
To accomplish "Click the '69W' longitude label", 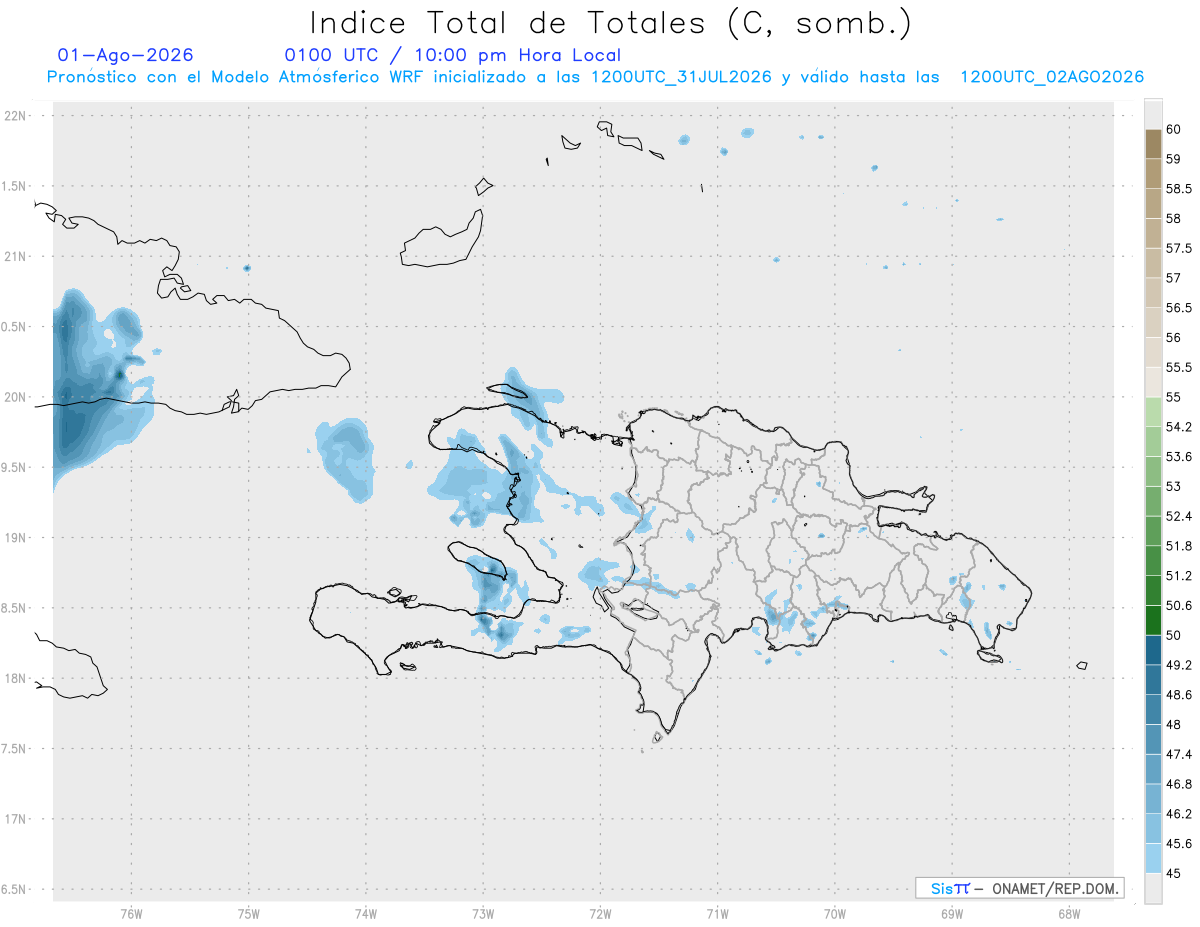I will 951,914.
